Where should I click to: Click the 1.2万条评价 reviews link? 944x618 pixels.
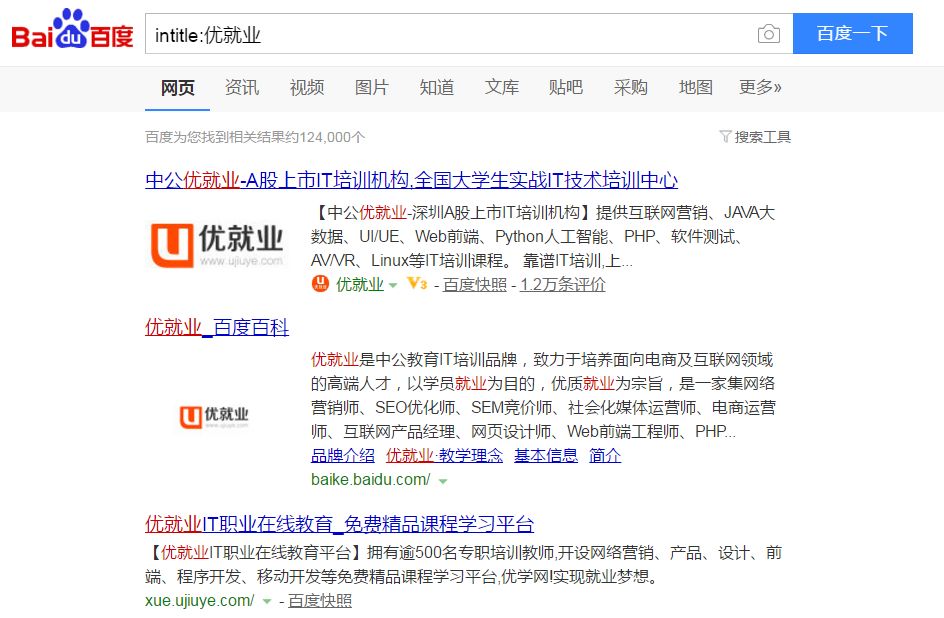click(x=562, y=284)
